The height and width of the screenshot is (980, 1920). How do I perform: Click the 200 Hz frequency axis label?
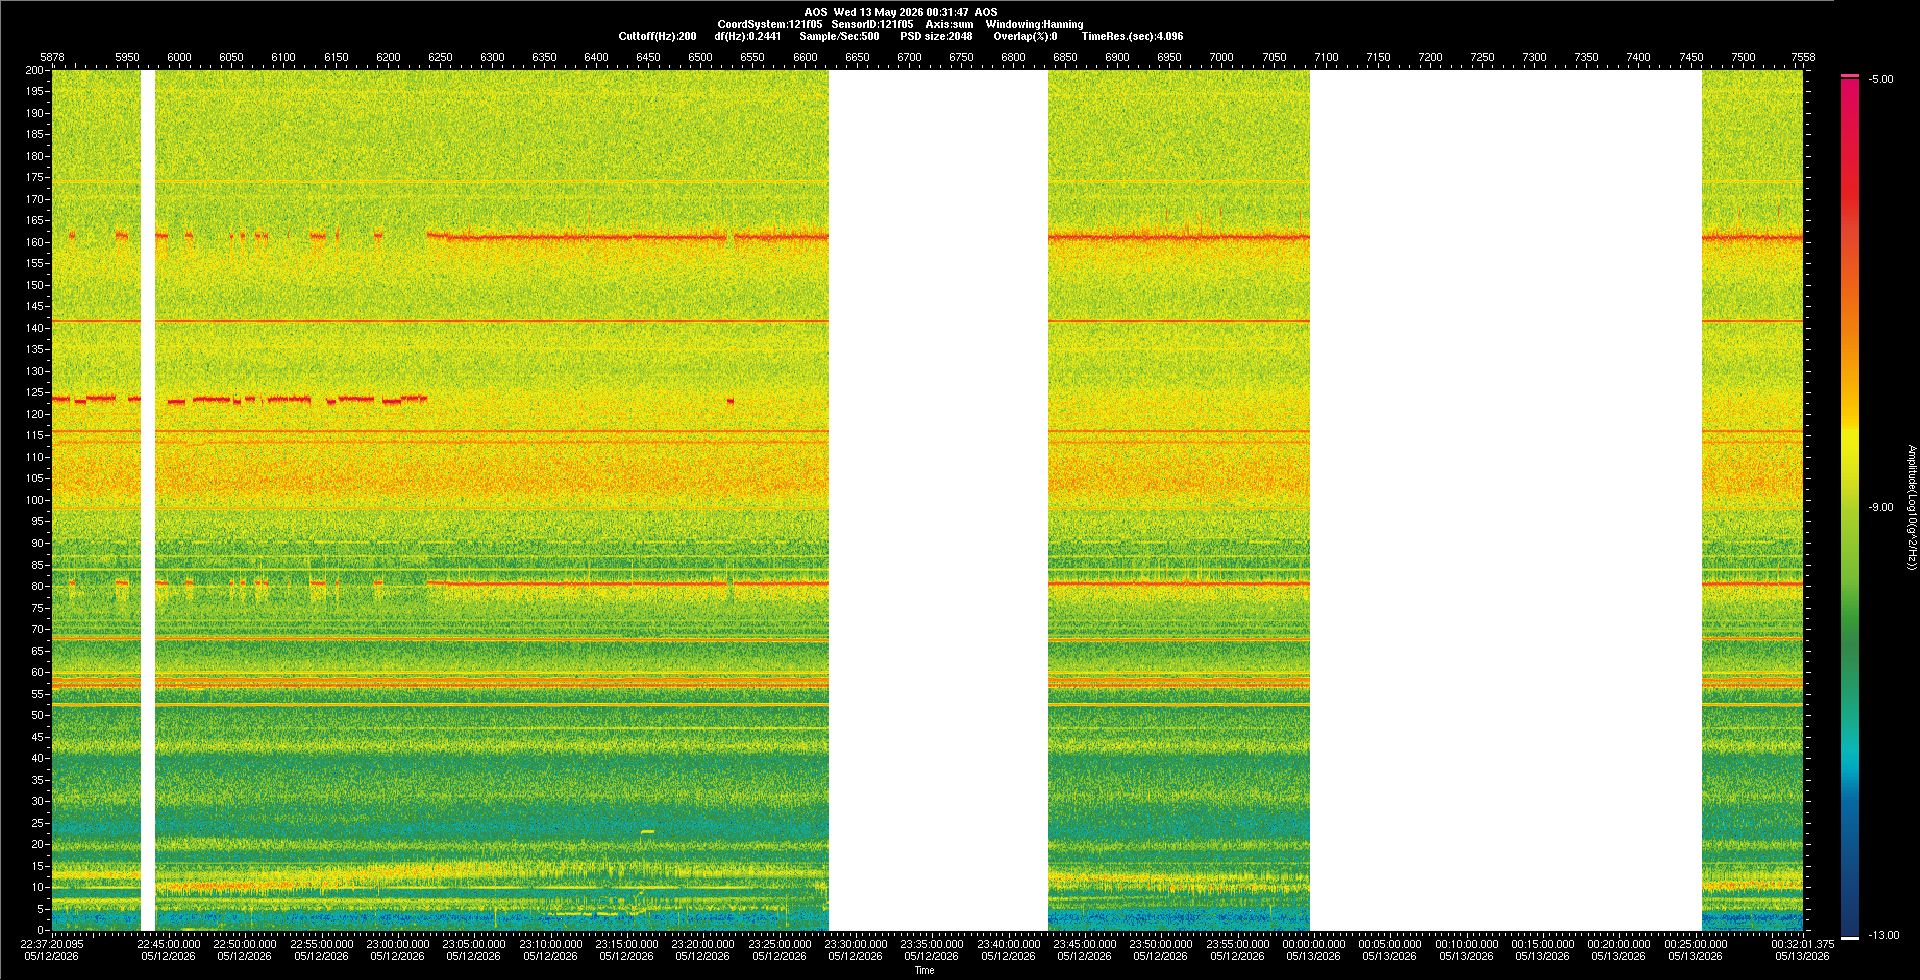pos(35,70)
